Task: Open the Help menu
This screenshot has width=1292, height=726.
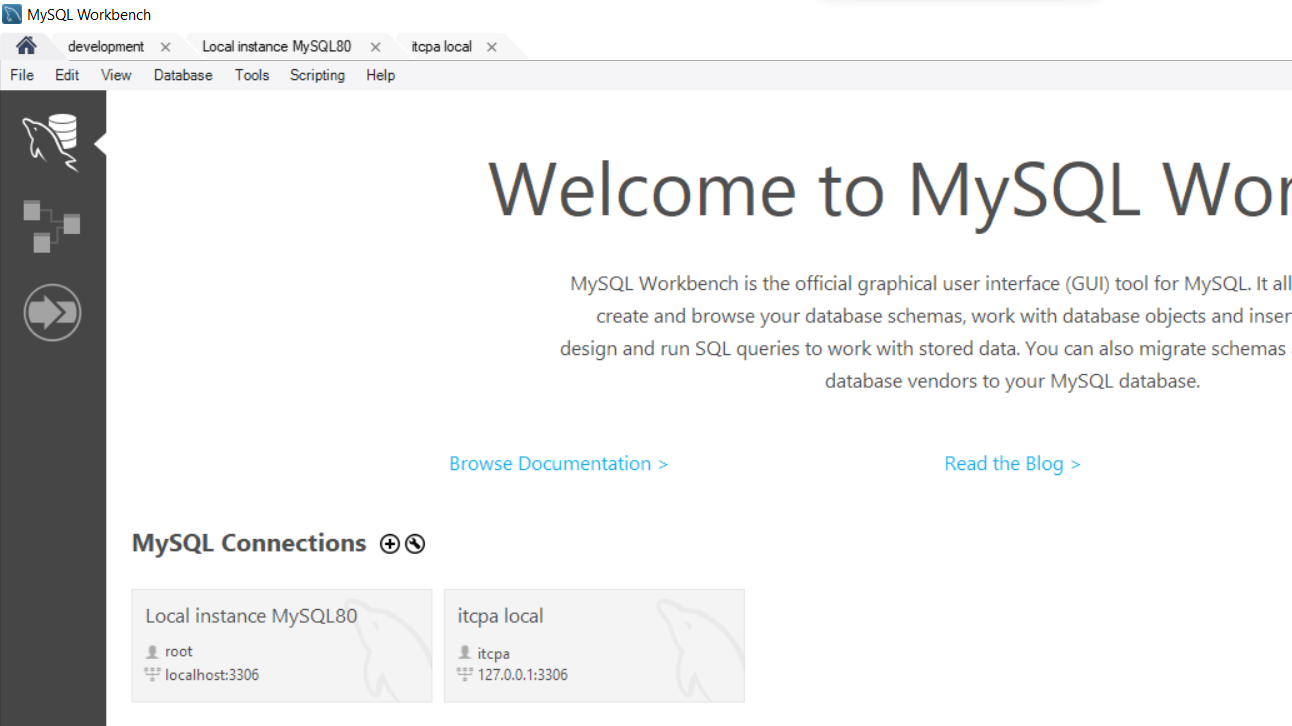Action: pos(380,75)
